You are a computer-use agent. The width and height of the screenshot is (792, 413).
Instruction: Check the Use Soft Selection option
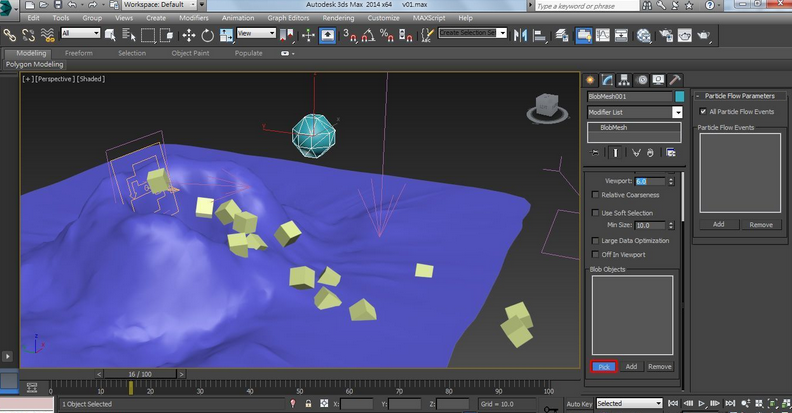[596, 213]
